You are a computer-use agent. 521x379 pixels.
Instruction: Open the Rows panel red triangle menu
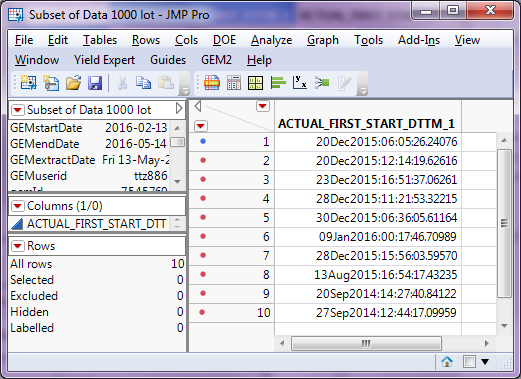(18, 246)
